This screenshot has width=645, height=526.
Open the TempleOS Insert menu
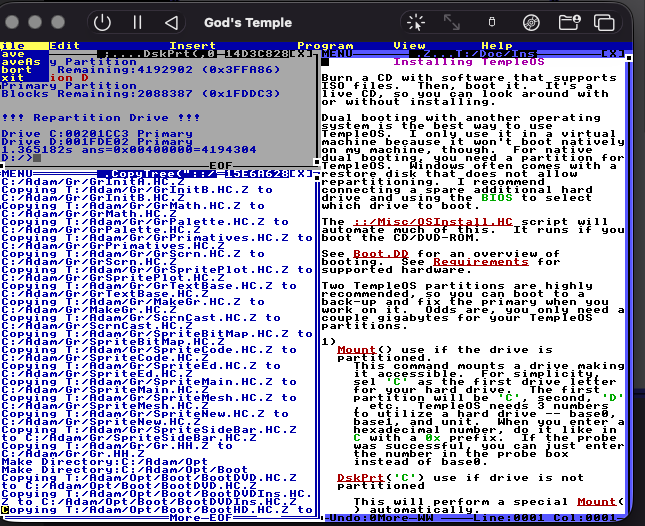click(193, 46)
